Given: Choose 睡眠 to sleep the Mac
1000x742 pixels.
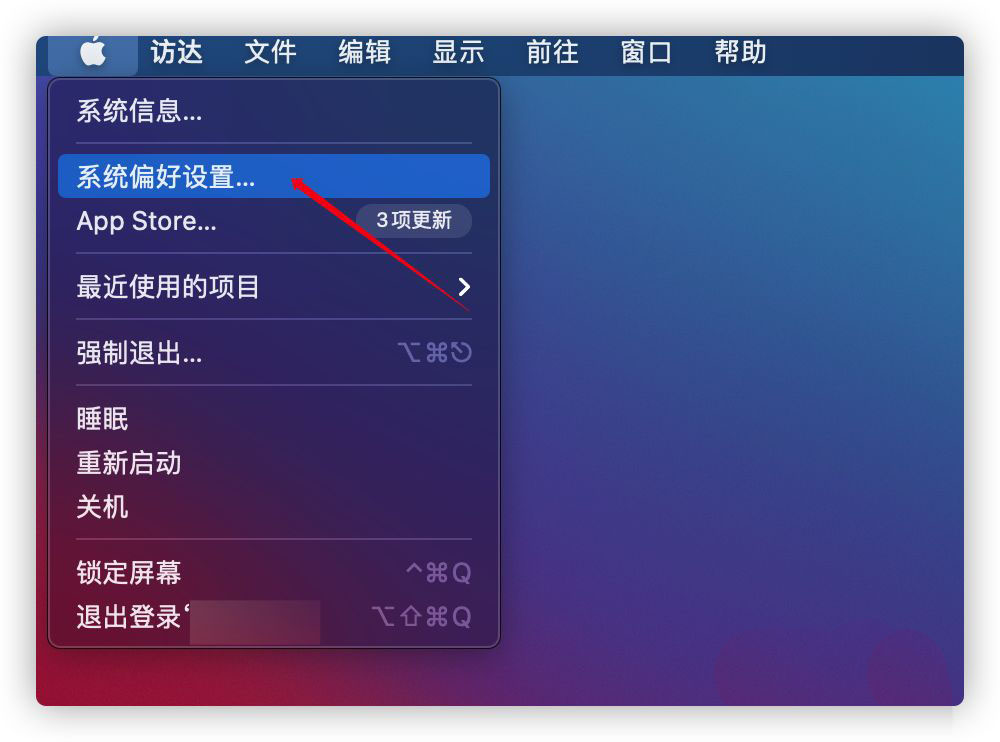Looking at the screenshot, I should 274,419.
